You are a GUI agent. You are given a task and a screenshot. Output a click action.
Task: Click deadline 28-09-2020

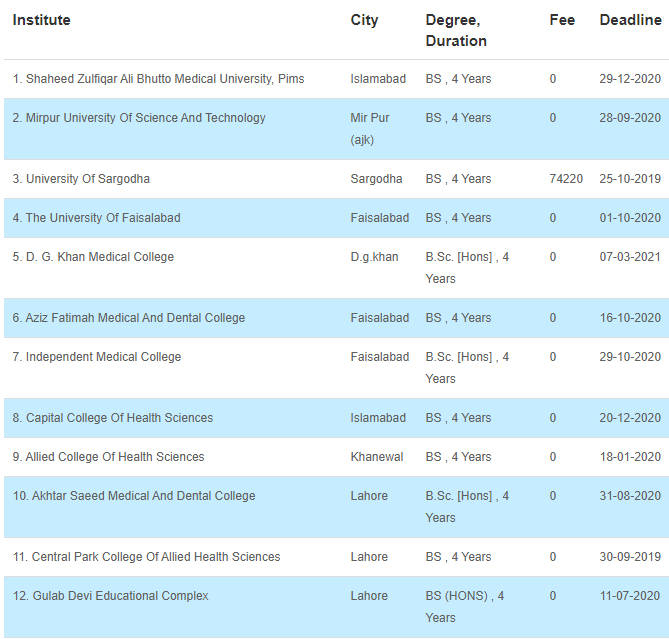630,118
